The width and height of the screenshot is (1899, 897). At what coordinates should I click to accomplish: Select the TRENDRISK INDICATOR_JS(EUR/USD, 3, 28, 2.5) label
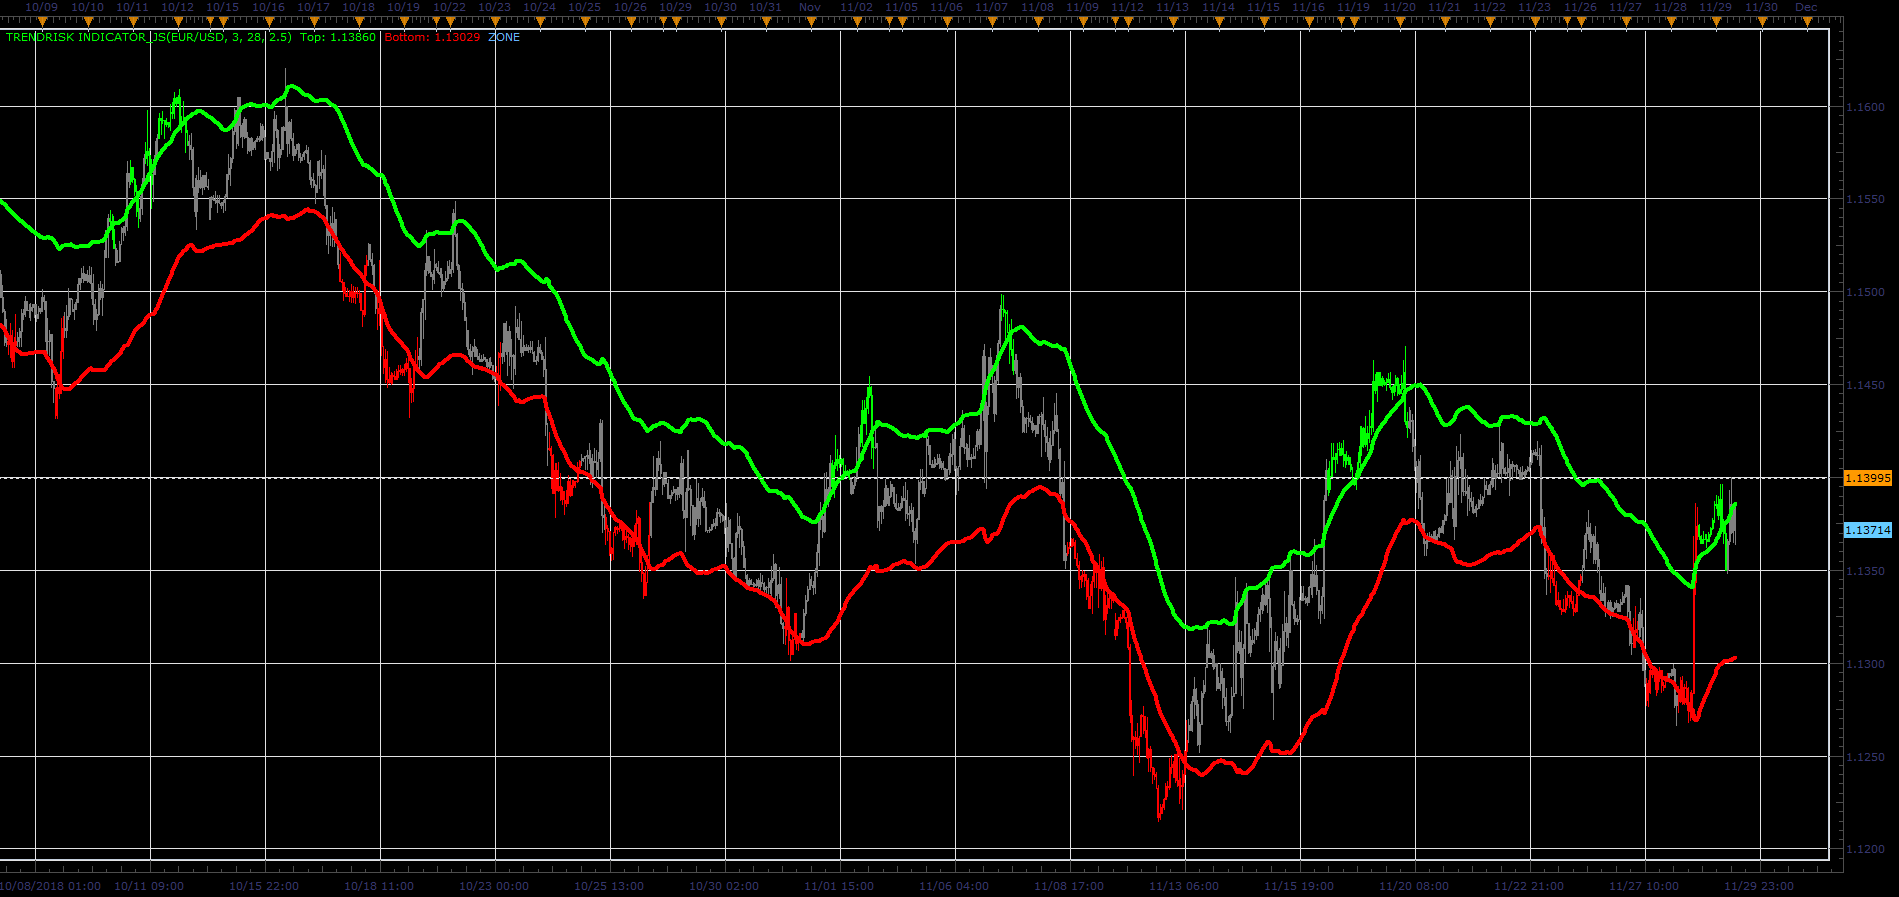[x=149, y=37]
